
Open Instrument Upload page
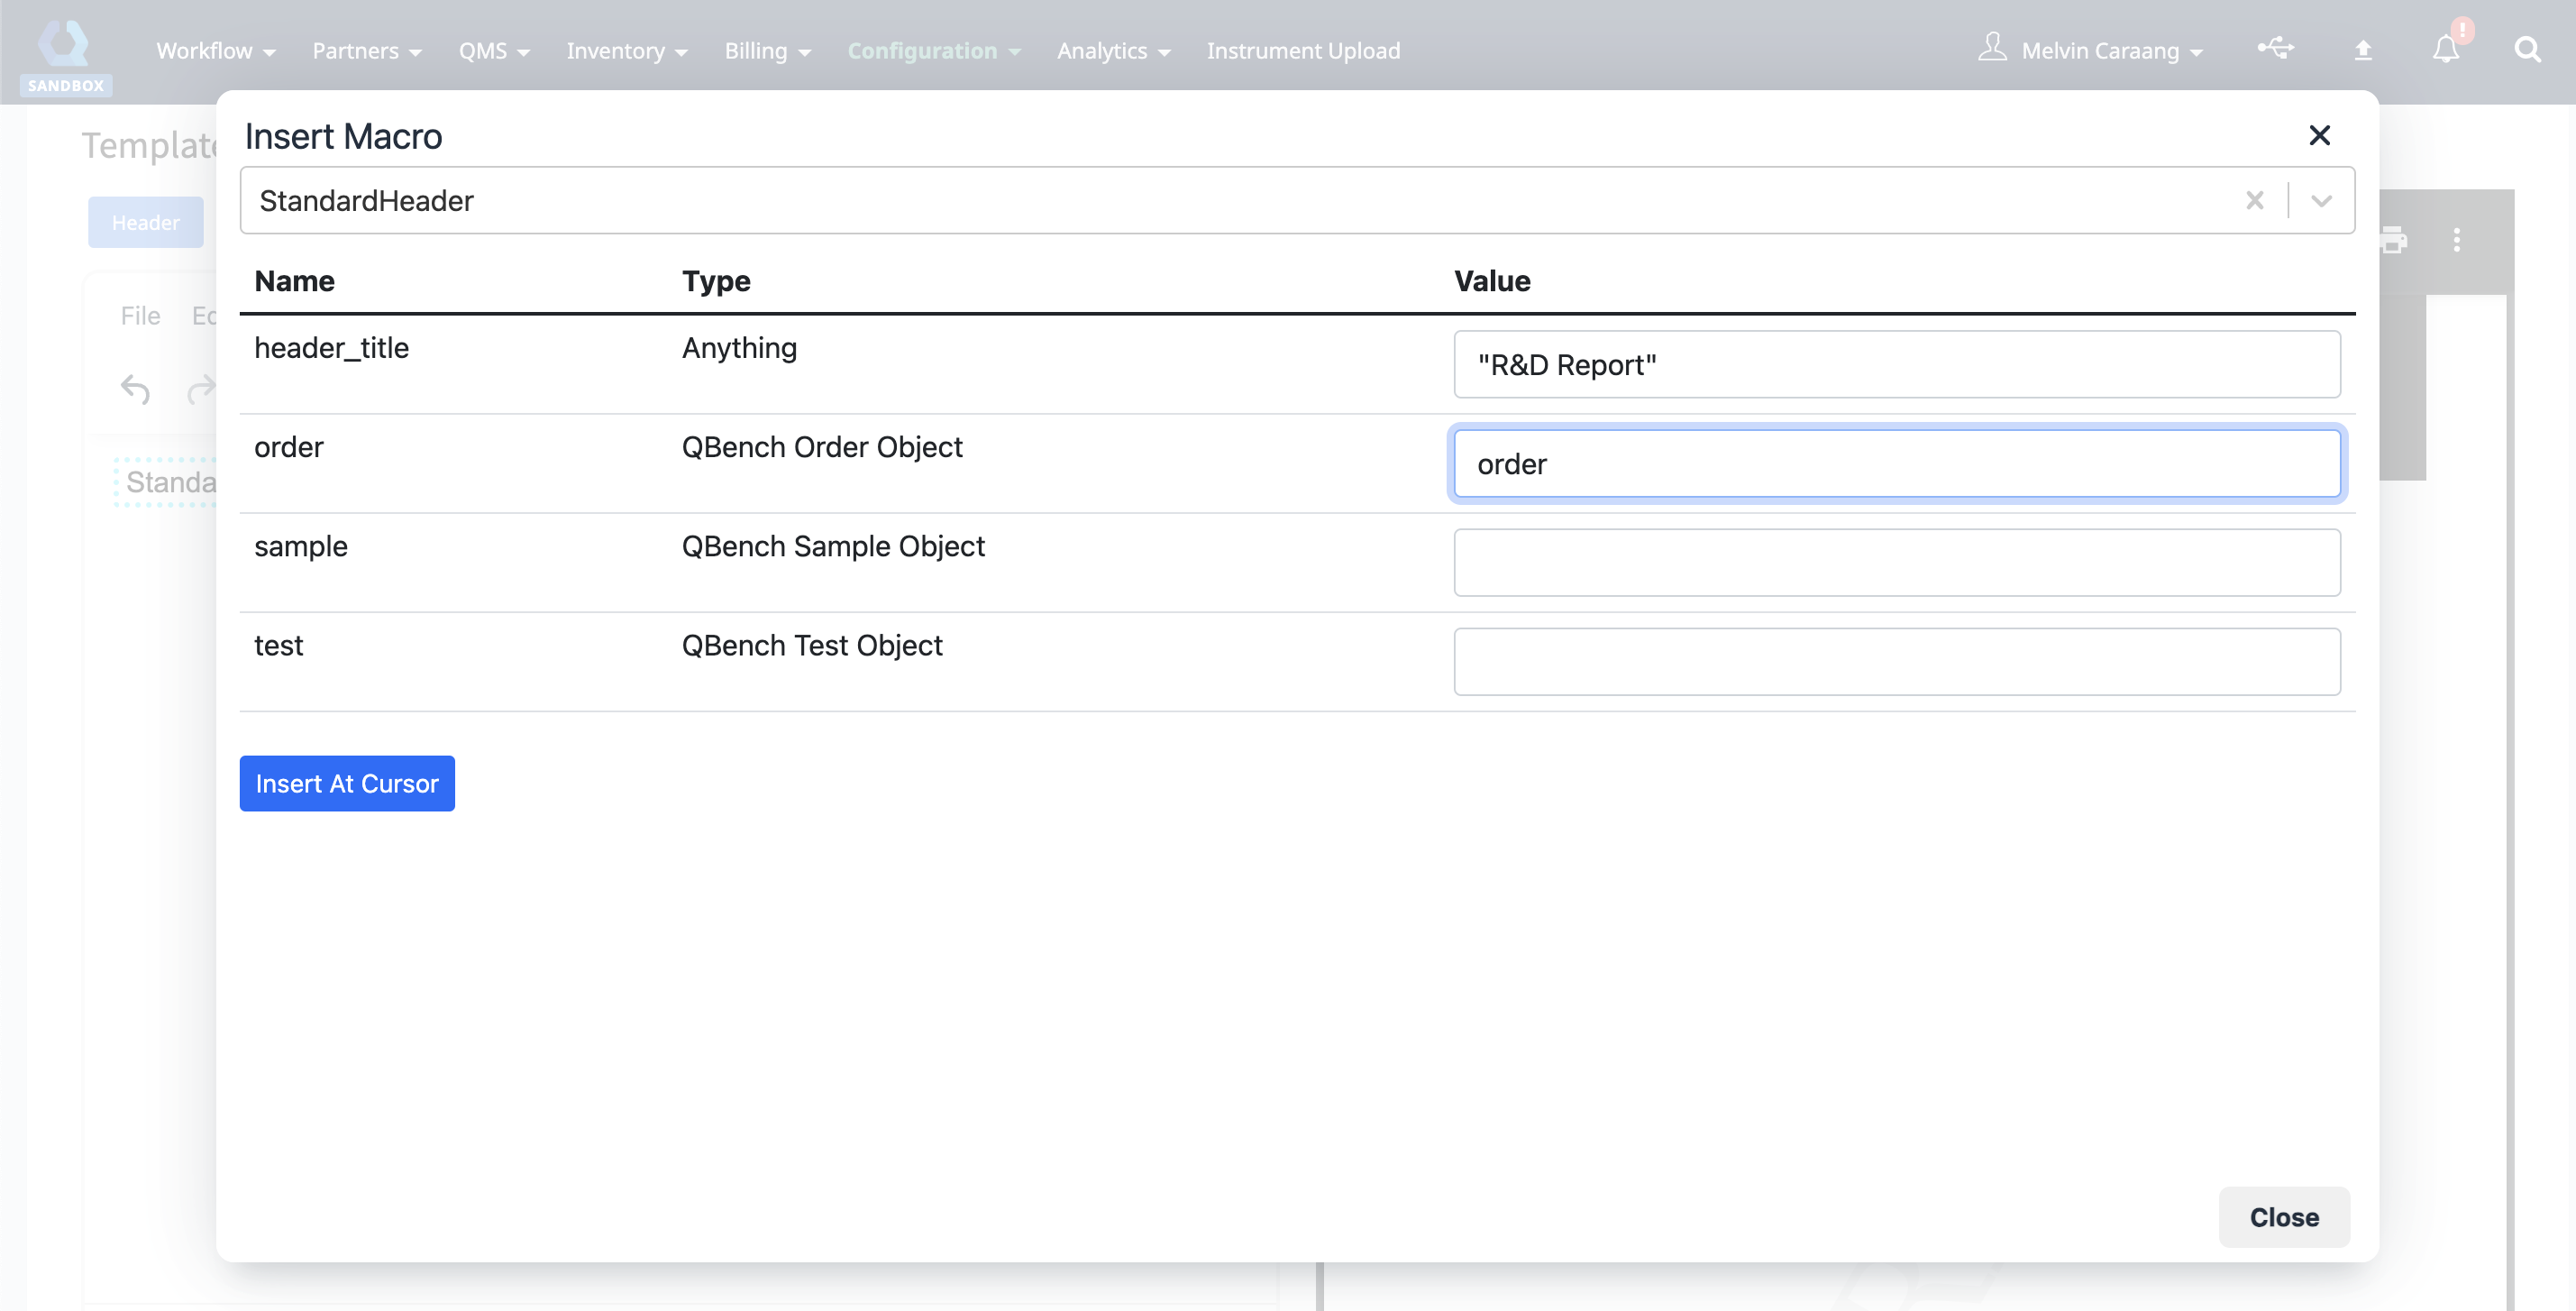[1302, 50]
